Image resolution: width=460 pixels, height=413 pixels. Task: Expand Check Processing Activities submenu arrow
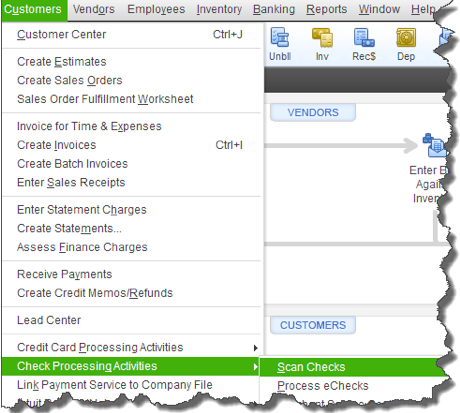pyautogui.click(x=255, y=367)
